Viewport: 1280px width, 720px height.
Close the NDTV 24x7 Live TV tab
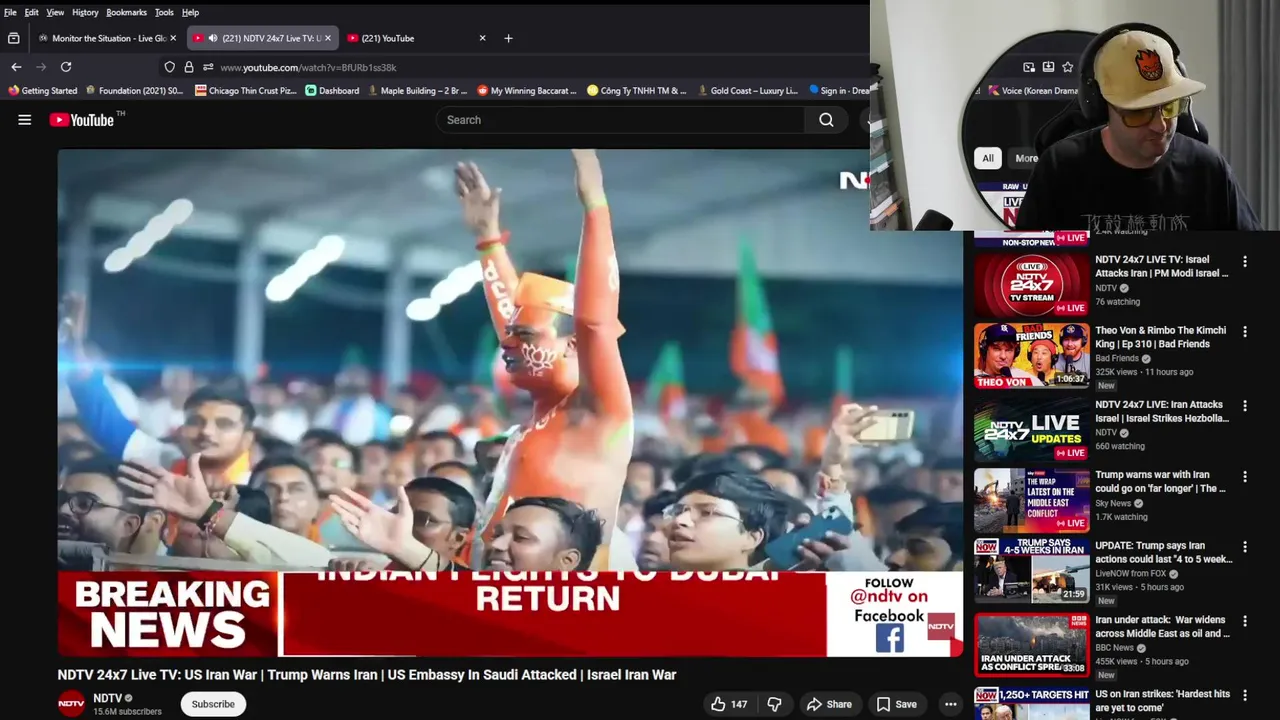[x=327, y=38]
